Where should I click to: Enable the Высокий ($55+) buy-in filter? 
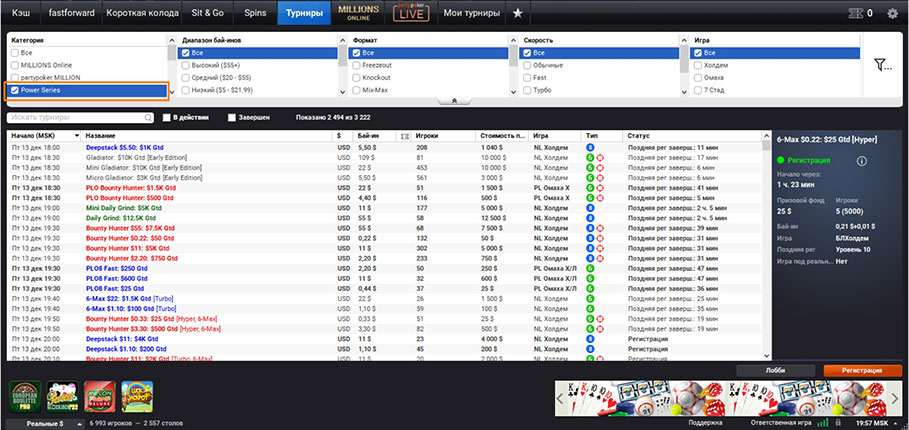coord(186,65)
